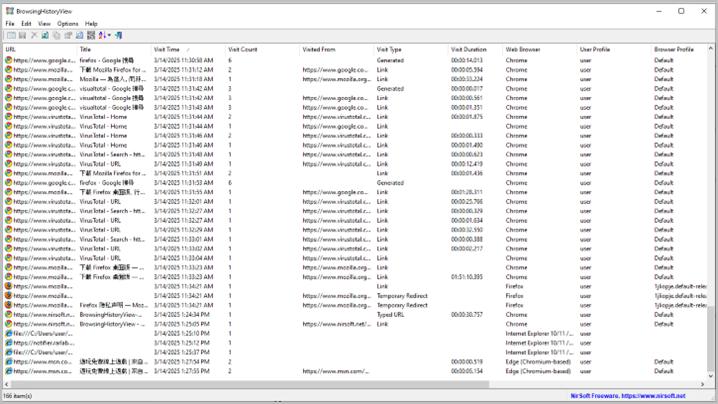Select the 'Typed URL' visit type cell
718x404 pixels.
390,314
